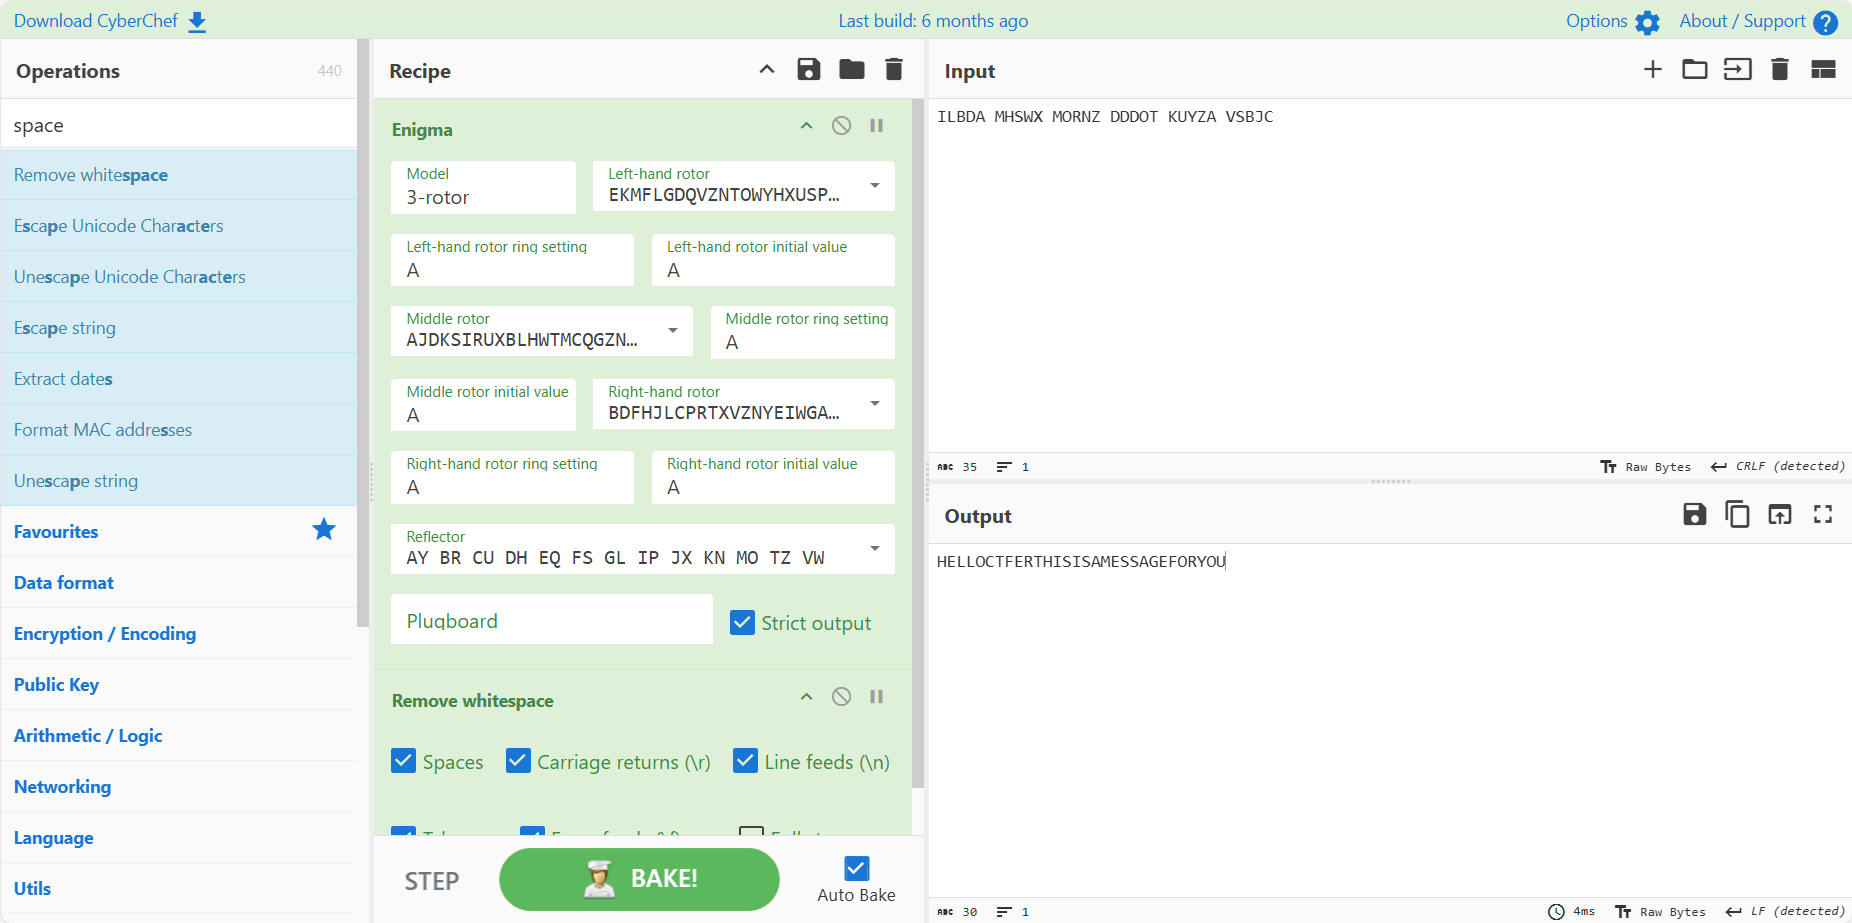This screenshot has height=923, width=1852.
Task: Expand the Language category
Action: coord(179,838)
